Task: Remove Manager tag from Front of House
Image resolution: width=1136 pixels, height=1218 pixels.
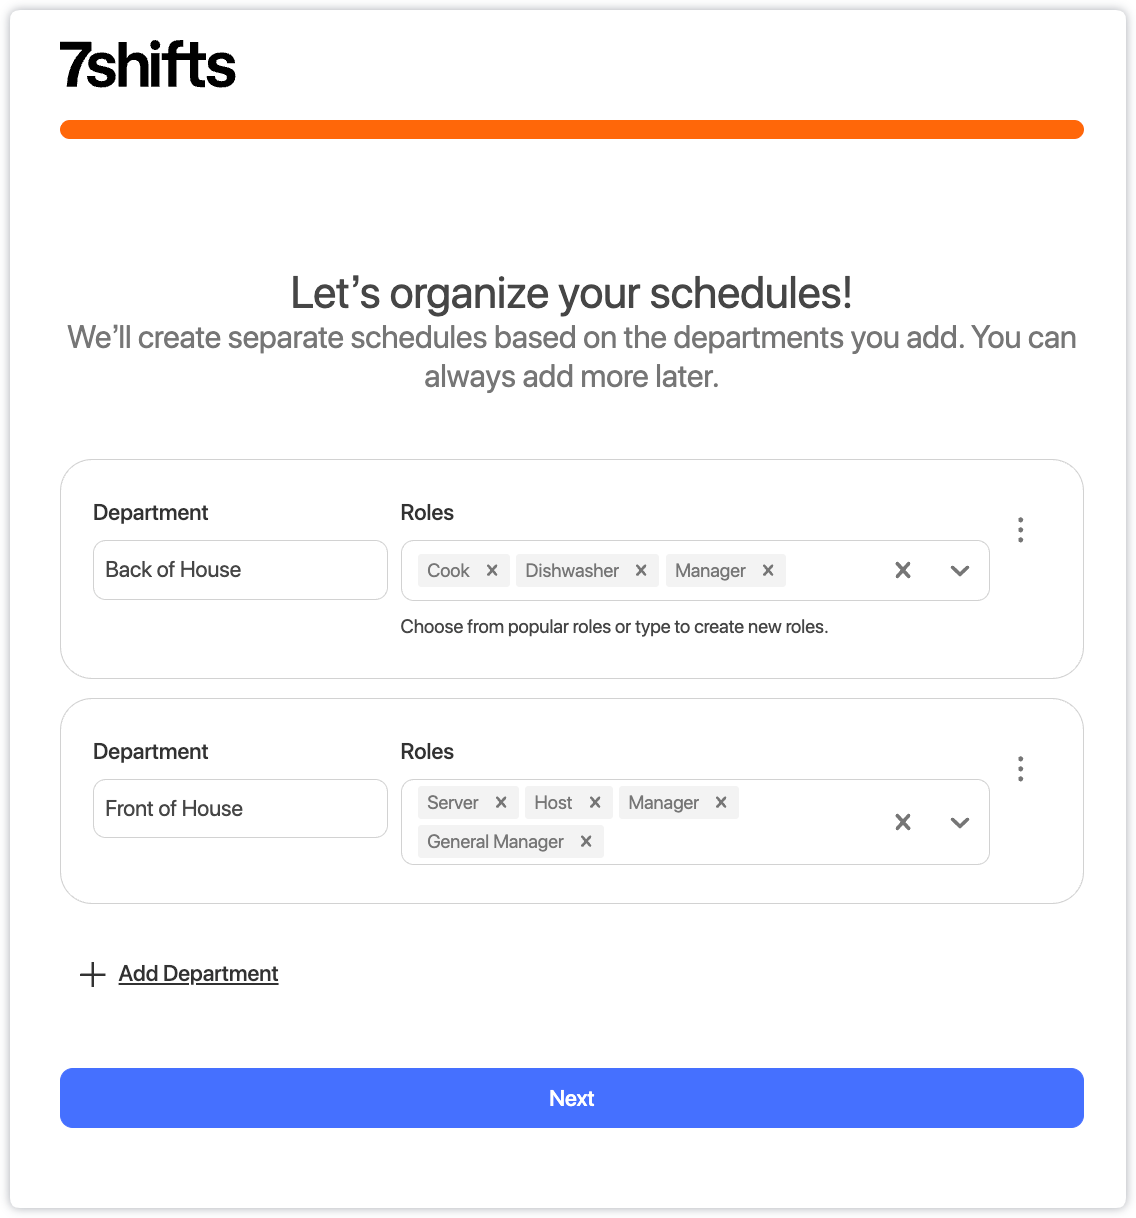Action: tap(721, 802)
